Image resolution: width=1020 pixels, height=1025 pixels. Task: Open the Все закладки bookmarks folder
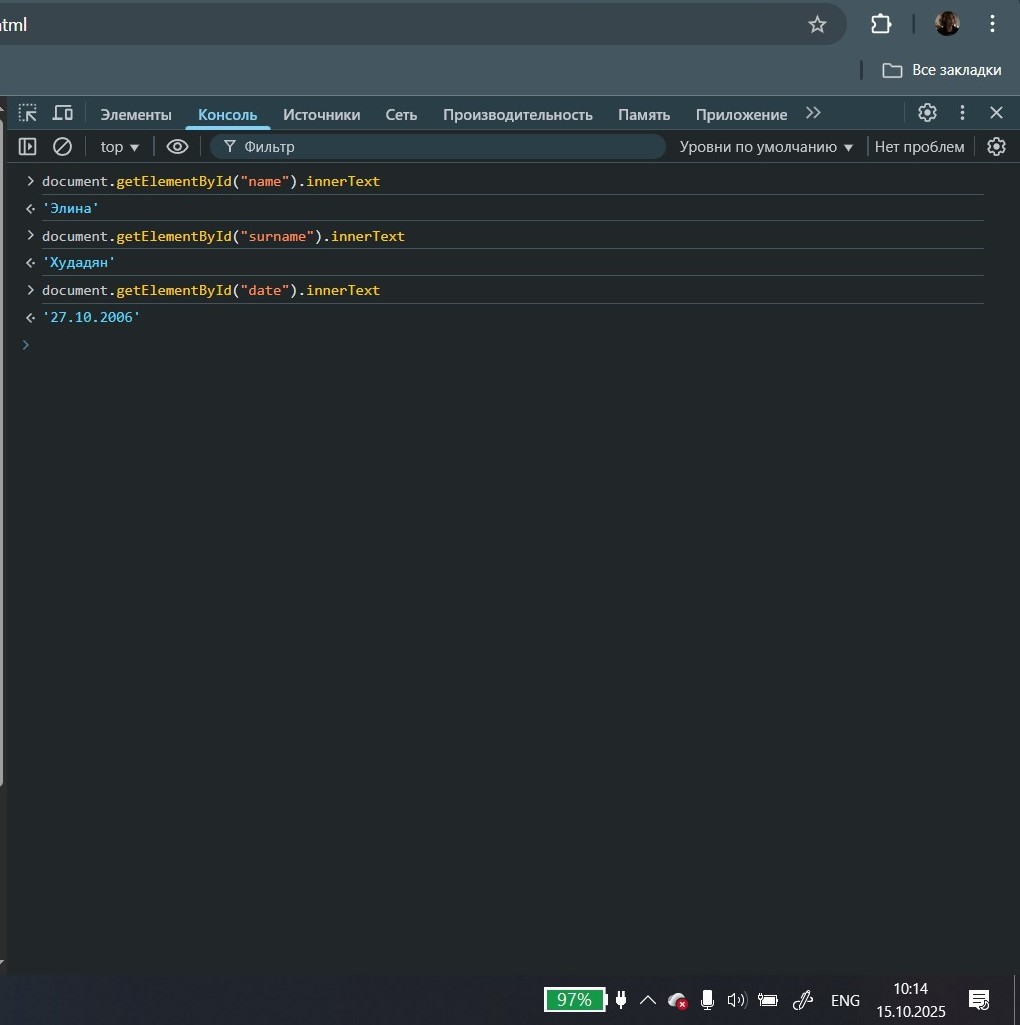coord(941,70)
